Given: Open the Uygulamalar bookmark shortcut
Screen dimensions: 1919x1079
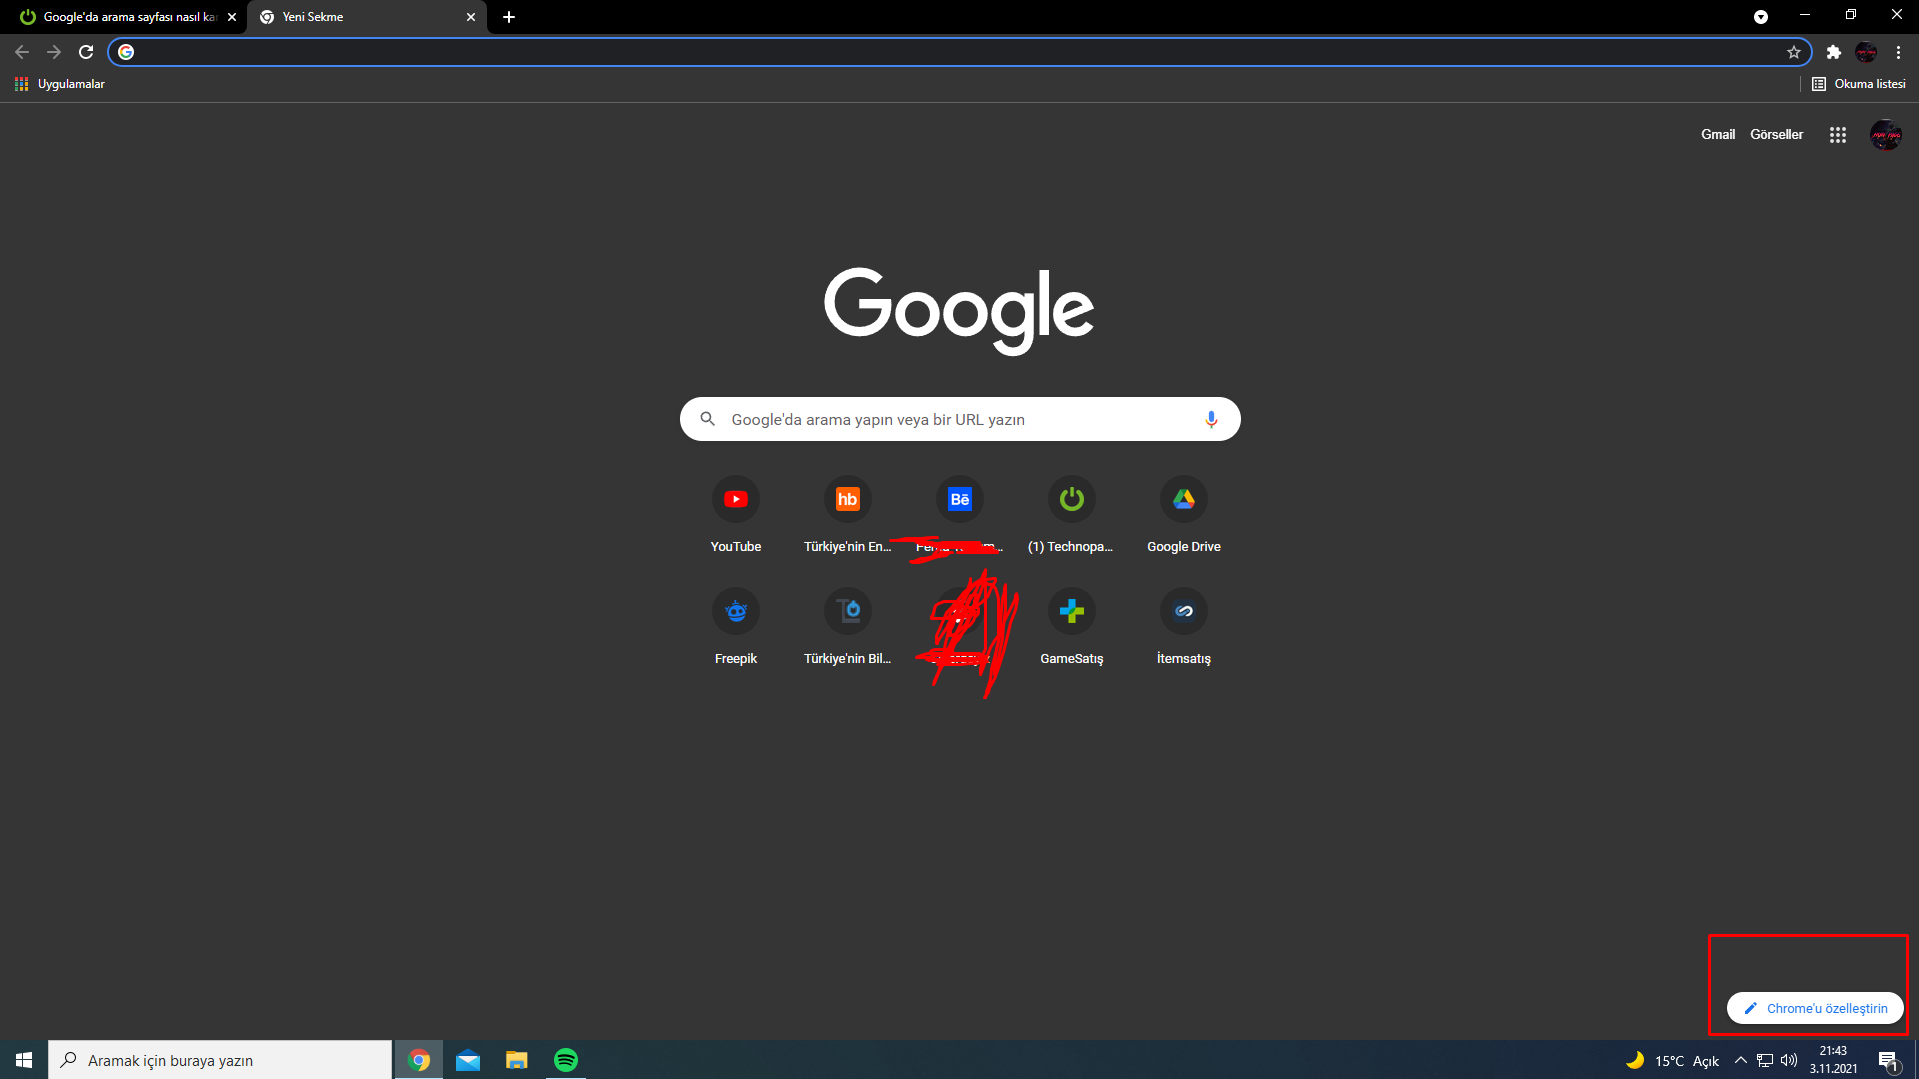Looking at the screenshot, I should pyautogui.click(x=60, y=84).
